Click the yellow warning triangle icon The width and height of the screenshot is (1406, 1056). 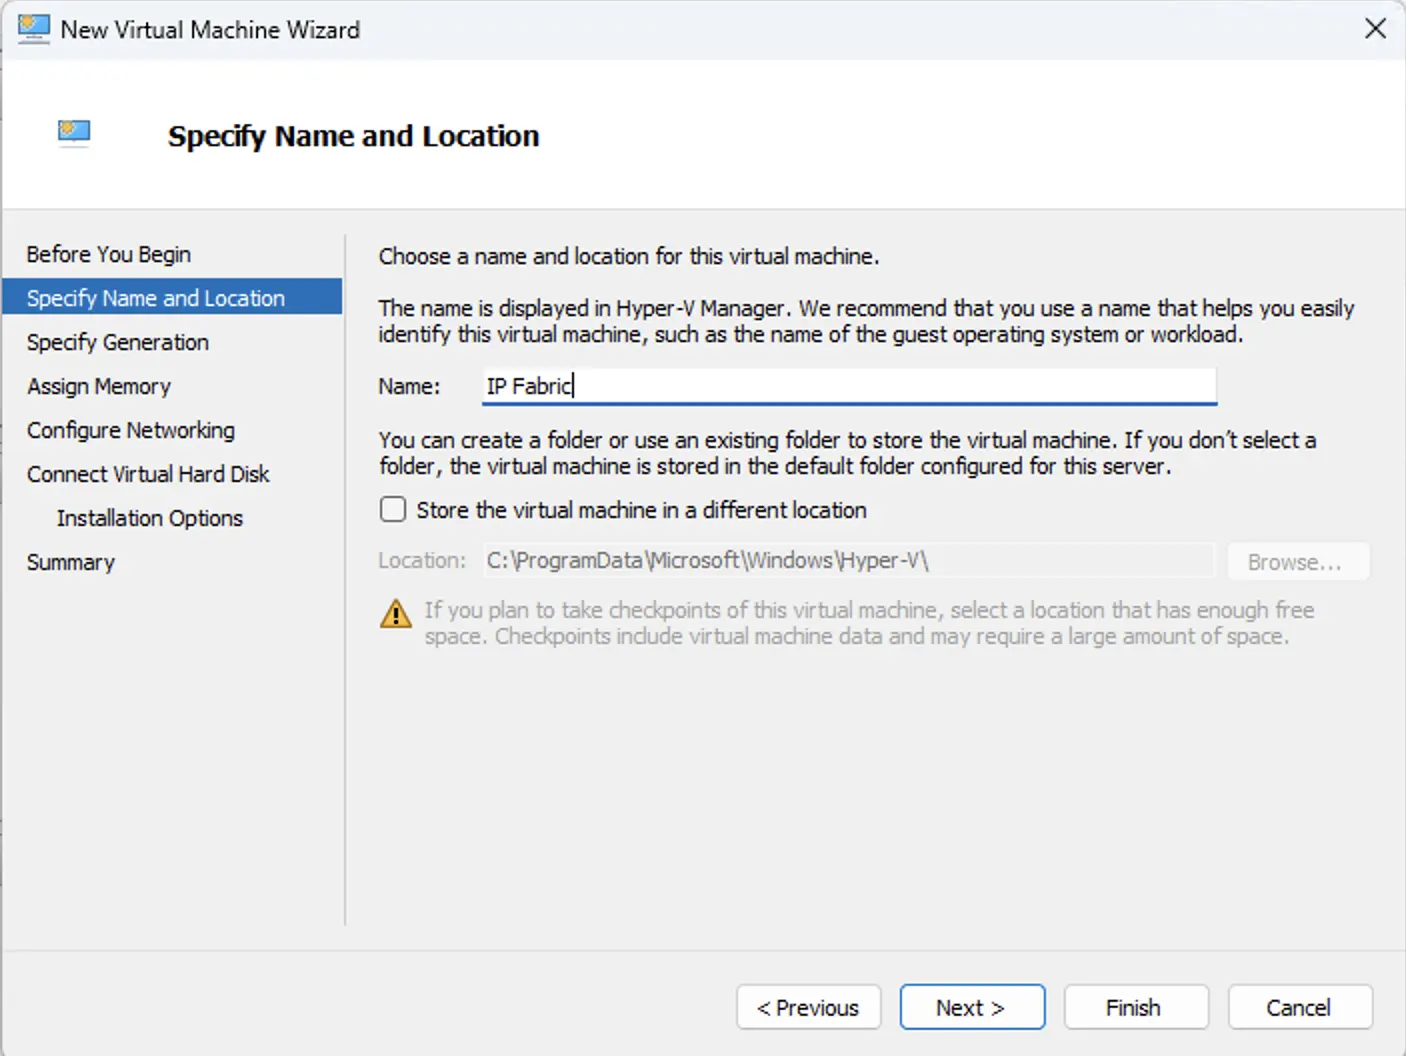point(395,613)
